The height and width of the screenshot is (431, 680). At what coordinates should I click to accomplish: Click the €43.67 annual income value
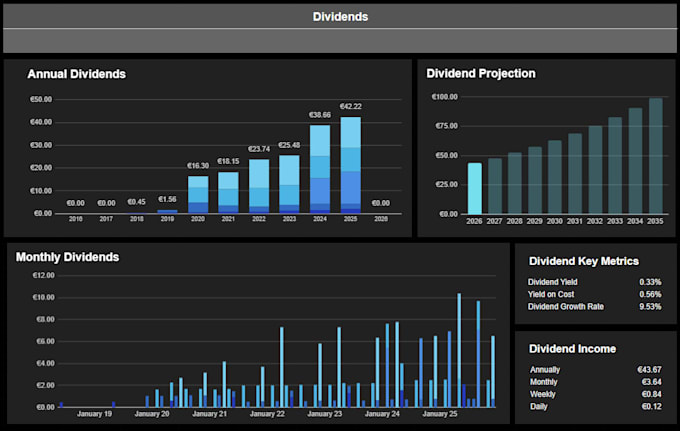(x=649, y=370)
